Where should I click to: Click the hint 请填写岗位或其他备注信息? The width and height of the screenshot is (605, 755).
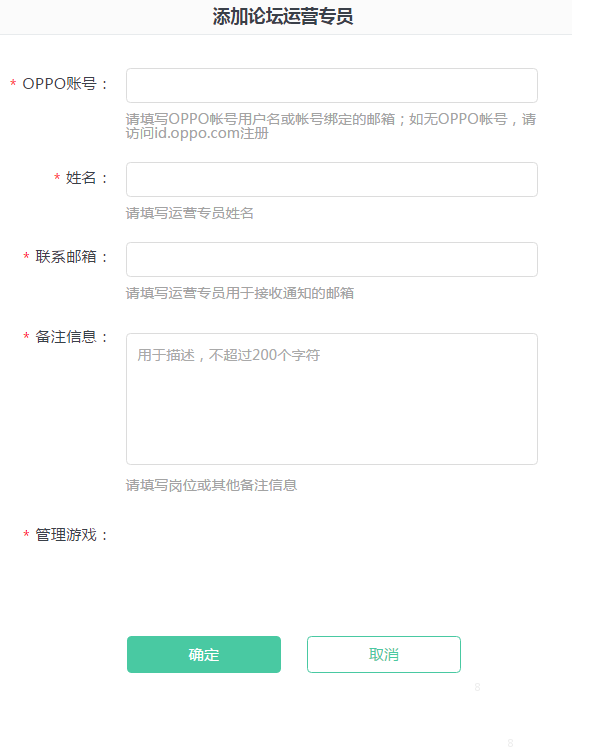(x=211, y=485)
